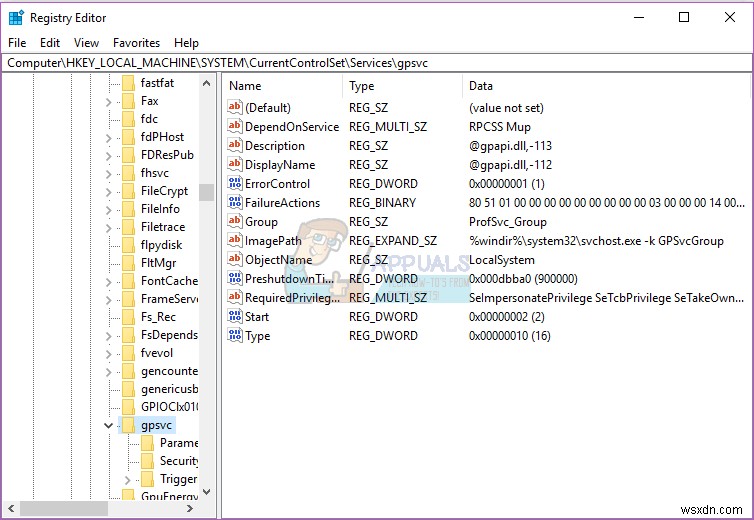Open the File menu

(x=17, y=43)
